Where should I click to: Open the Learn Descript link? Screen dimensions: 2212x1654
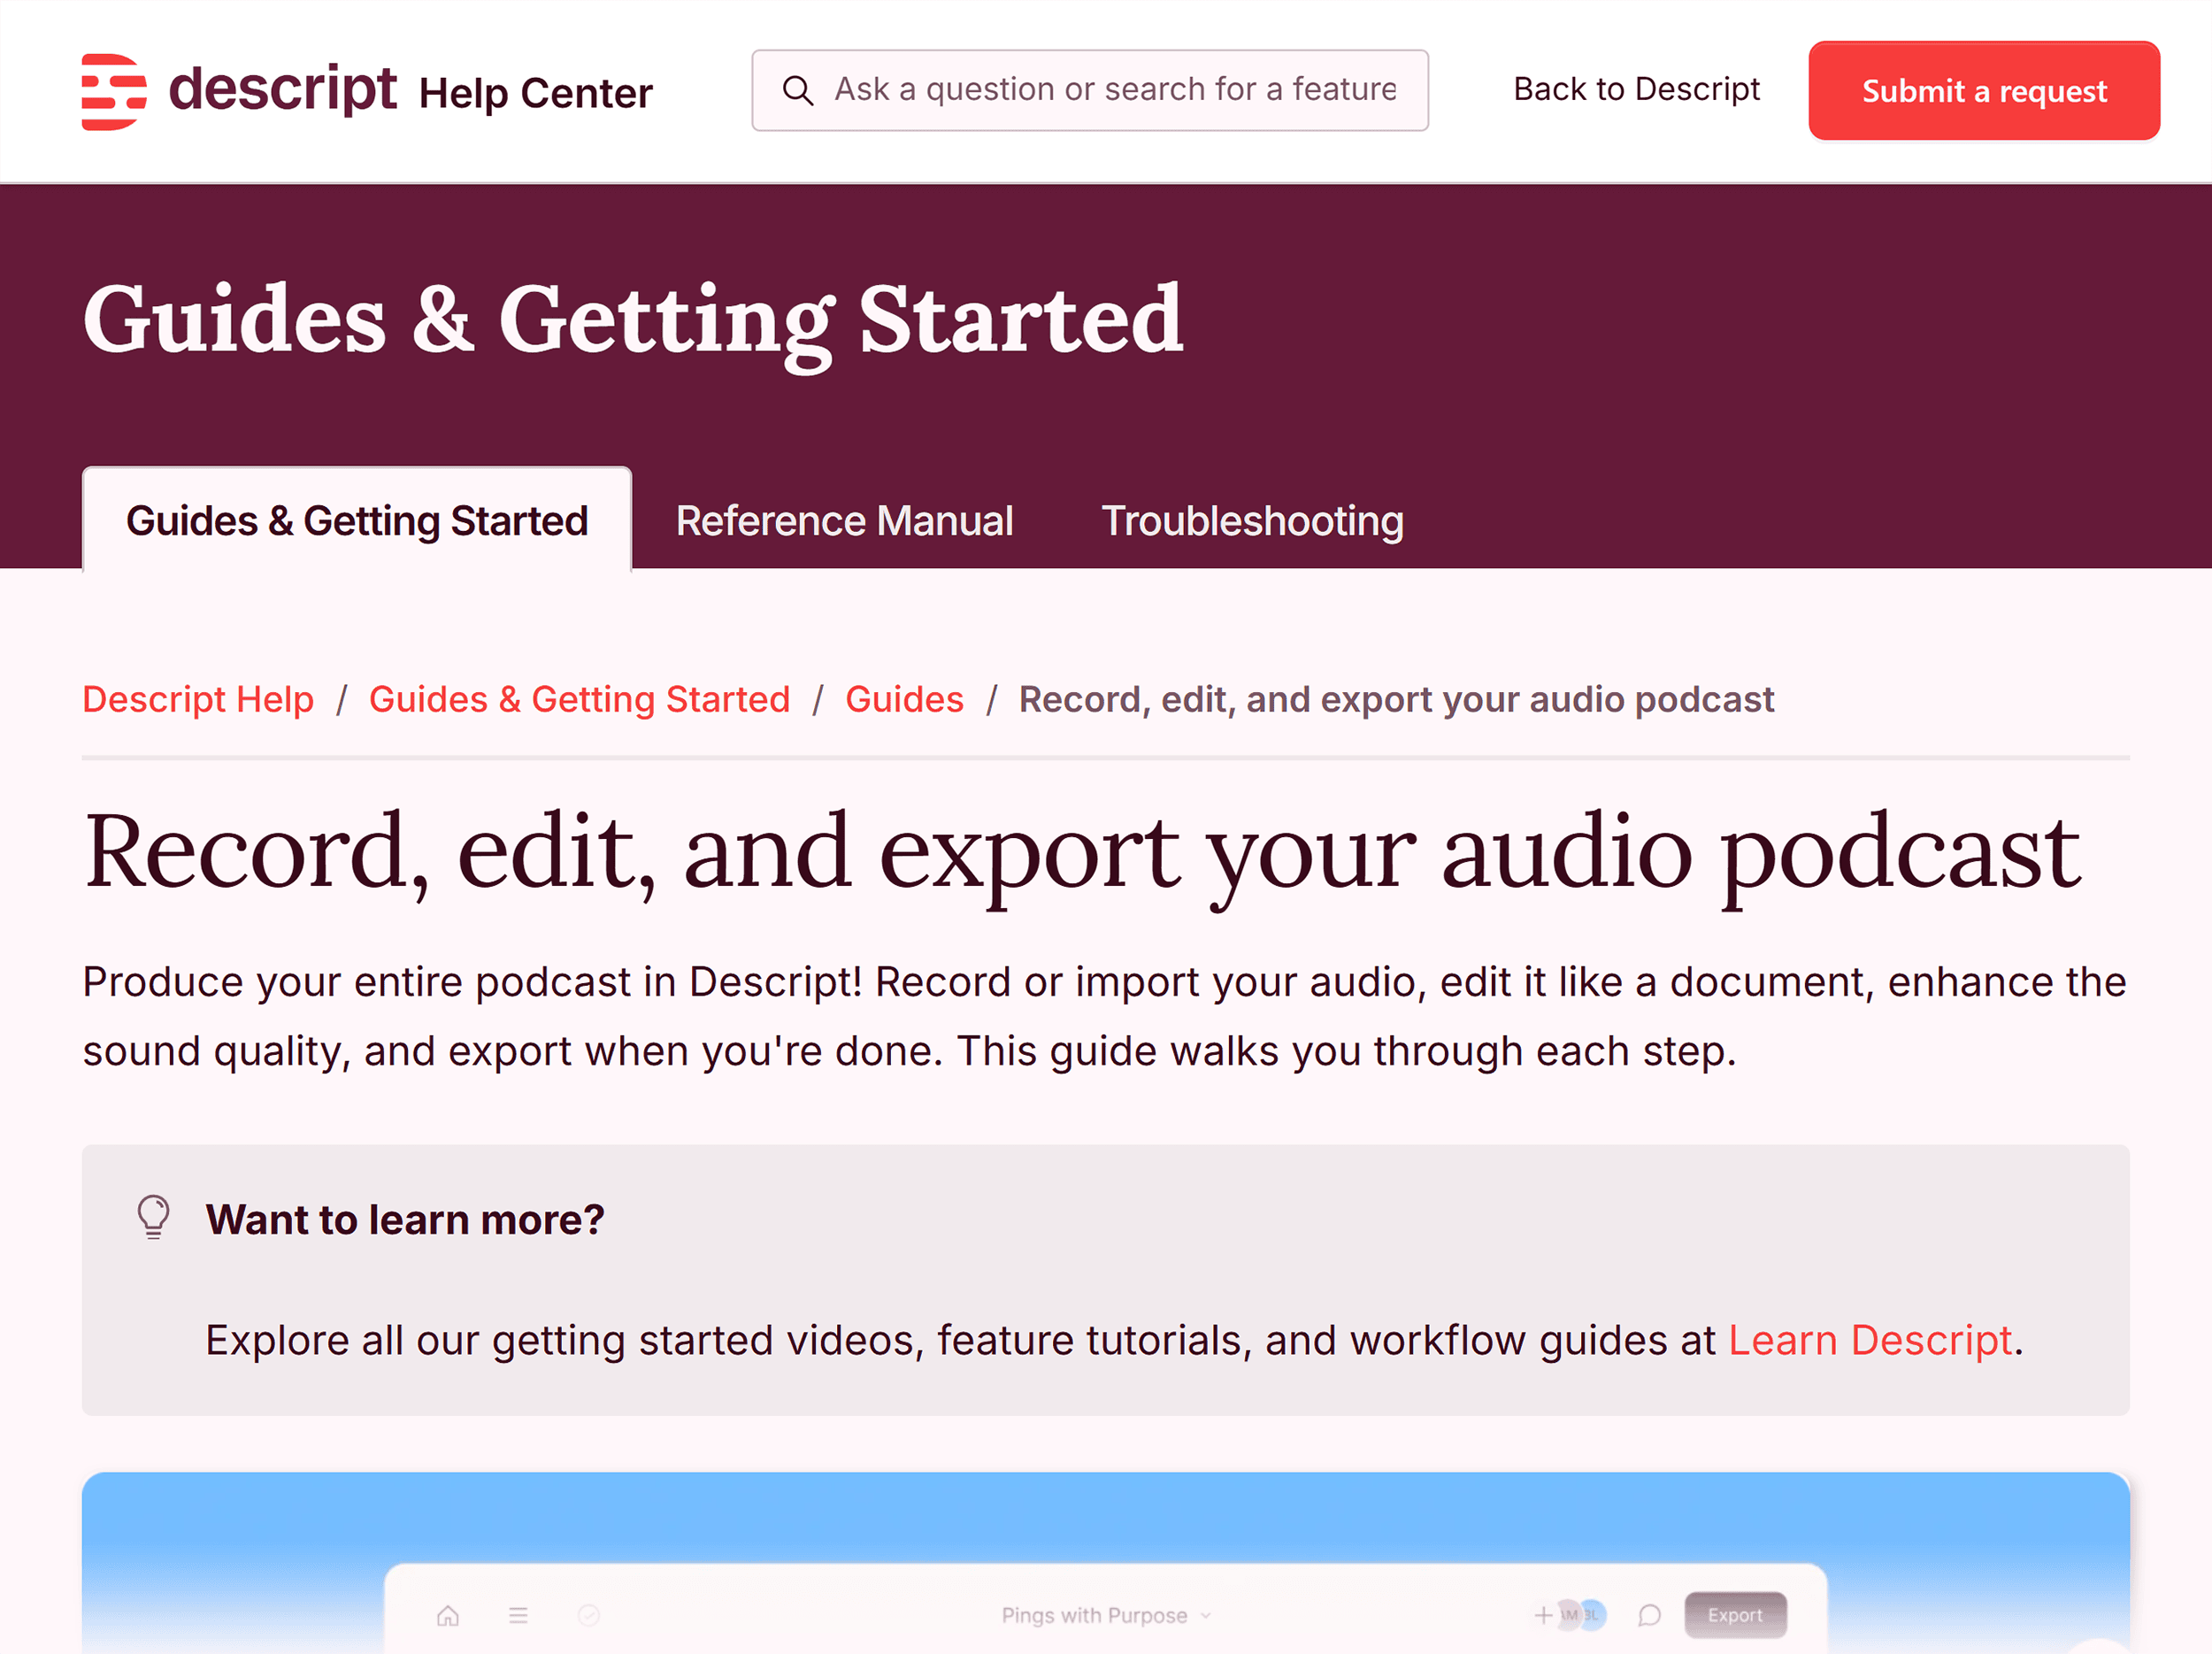point(1869,1340)
